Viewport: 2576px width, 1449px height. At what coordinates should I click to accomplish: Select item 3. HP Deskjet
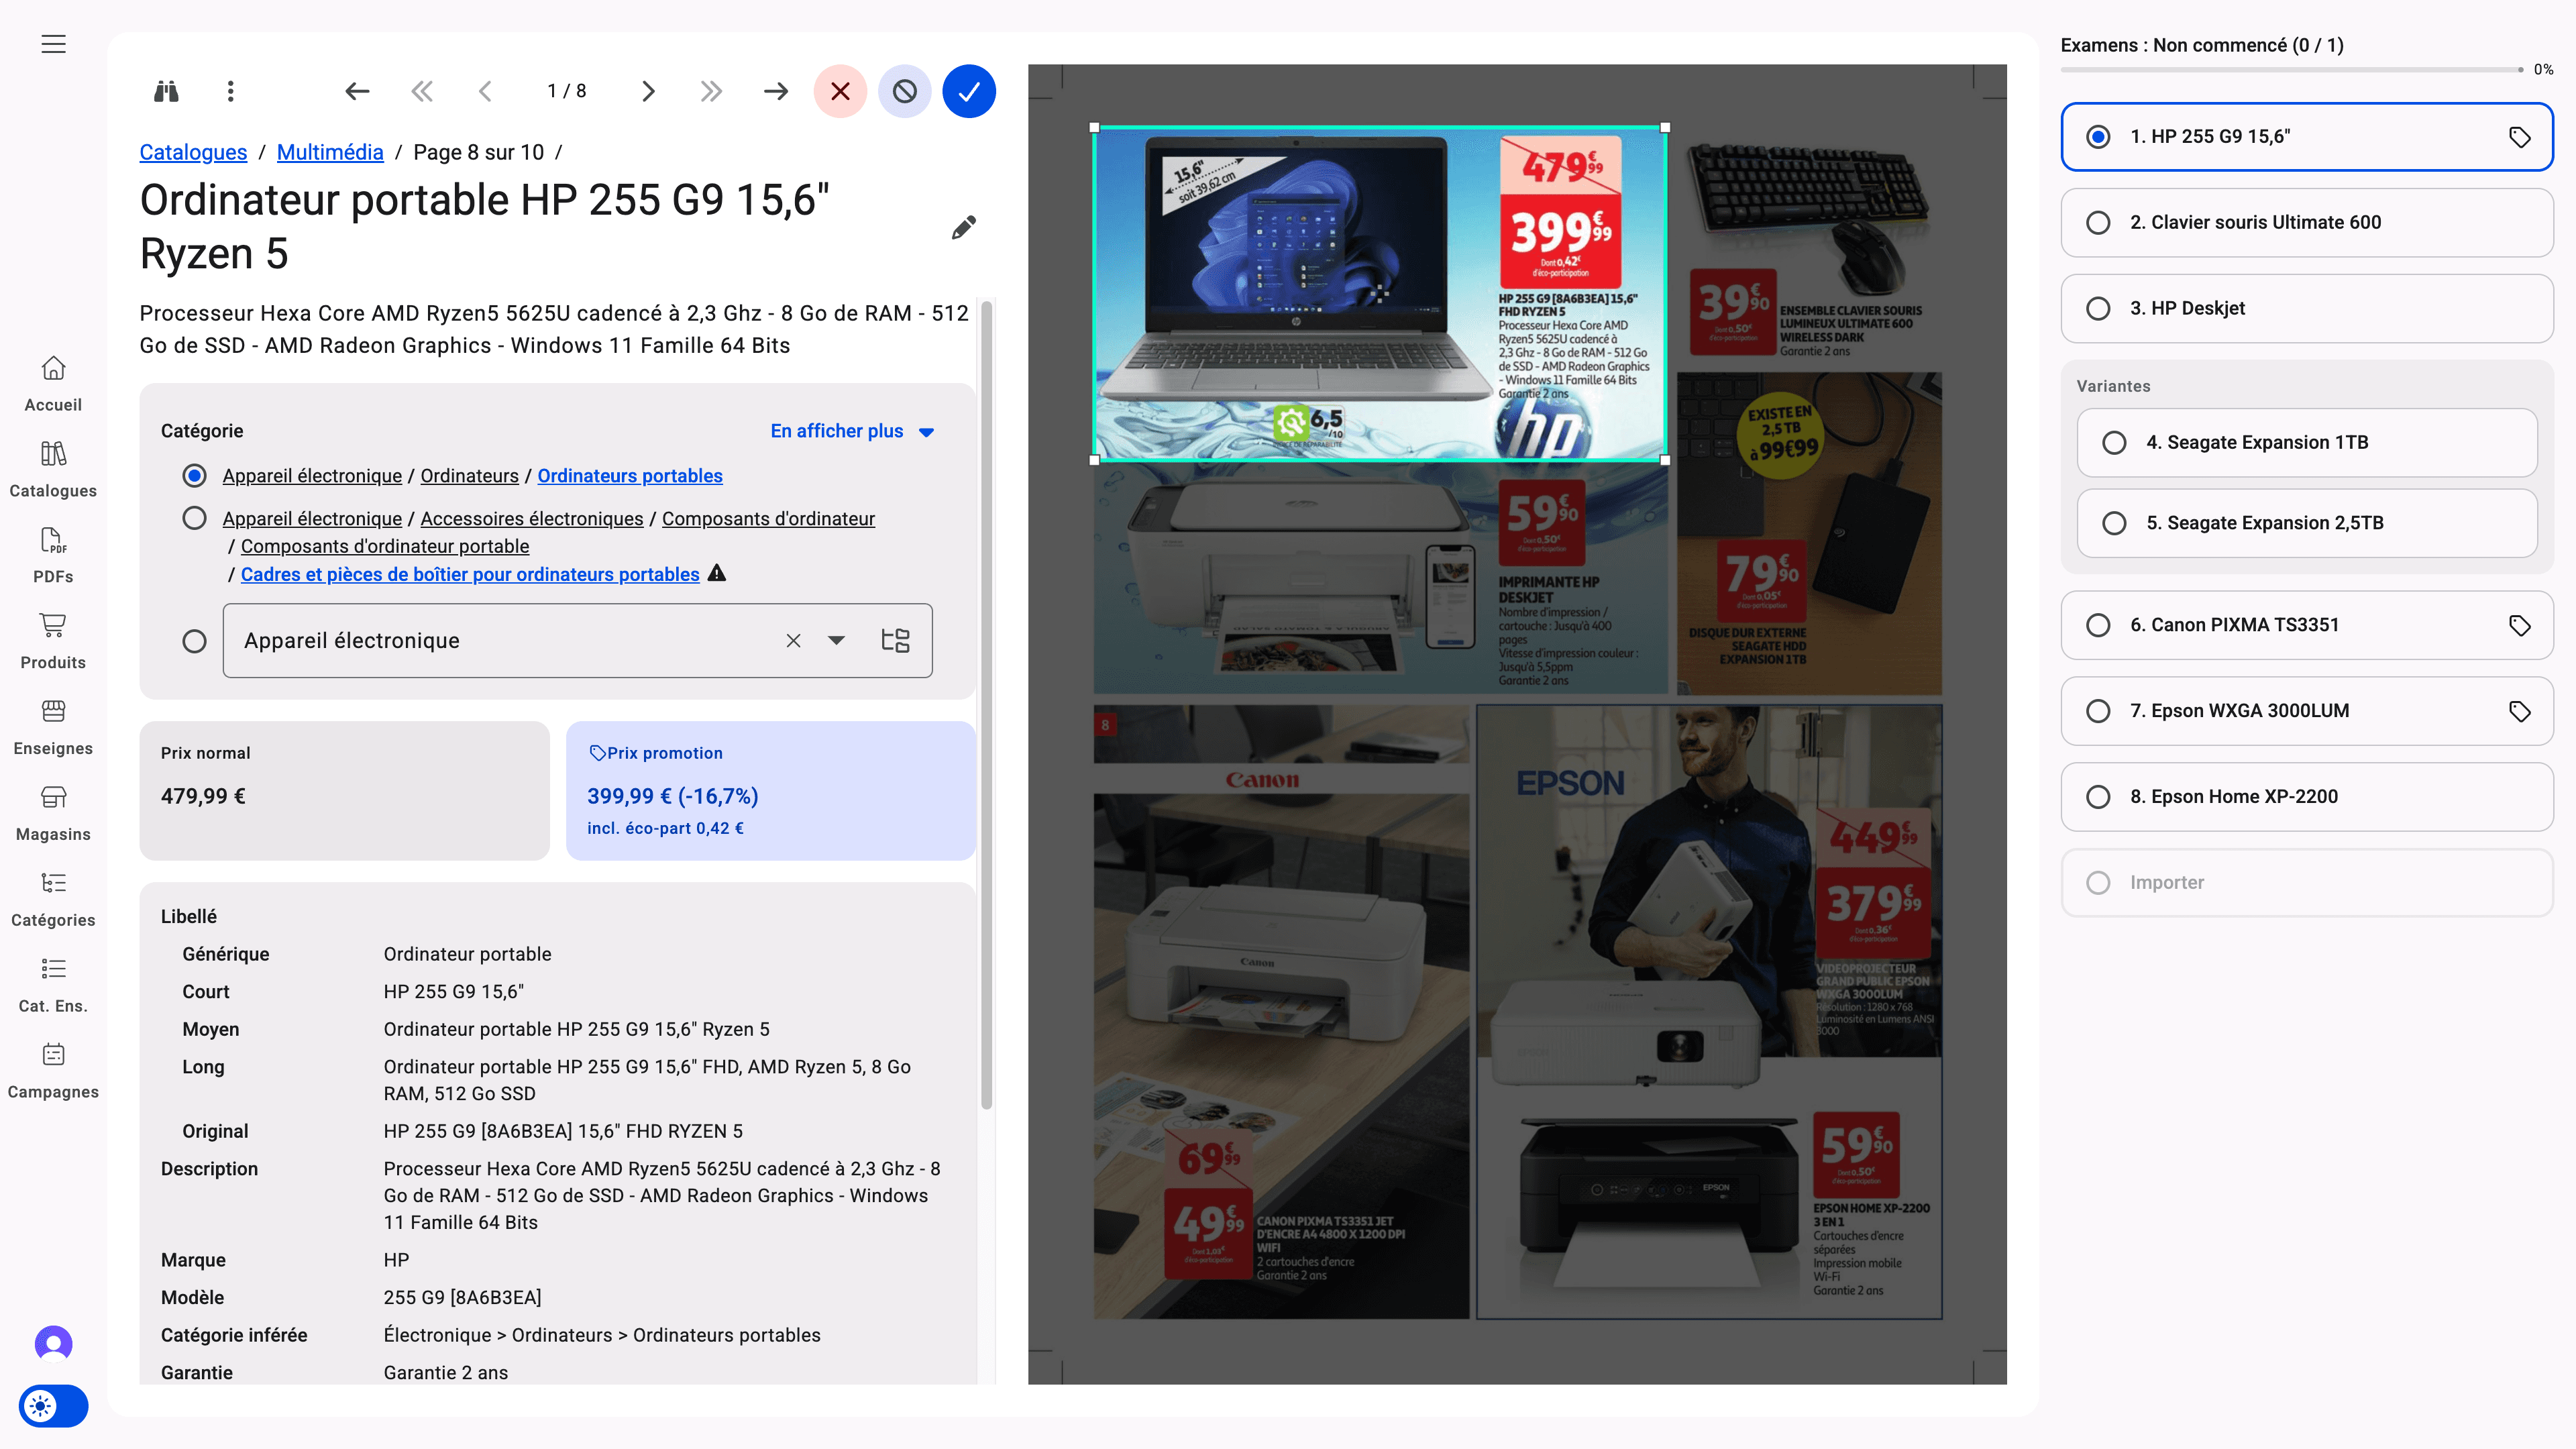(2306, 309)
